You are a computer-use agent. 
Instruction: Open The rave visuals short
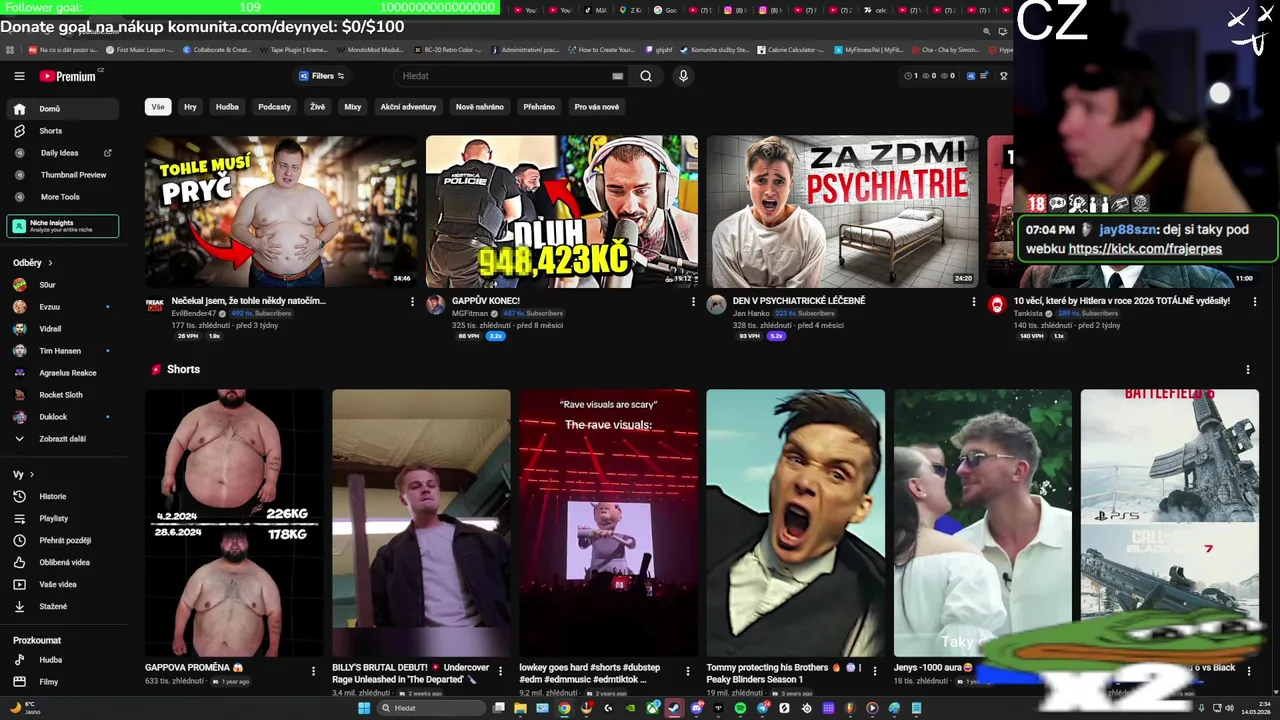[608, 523]
